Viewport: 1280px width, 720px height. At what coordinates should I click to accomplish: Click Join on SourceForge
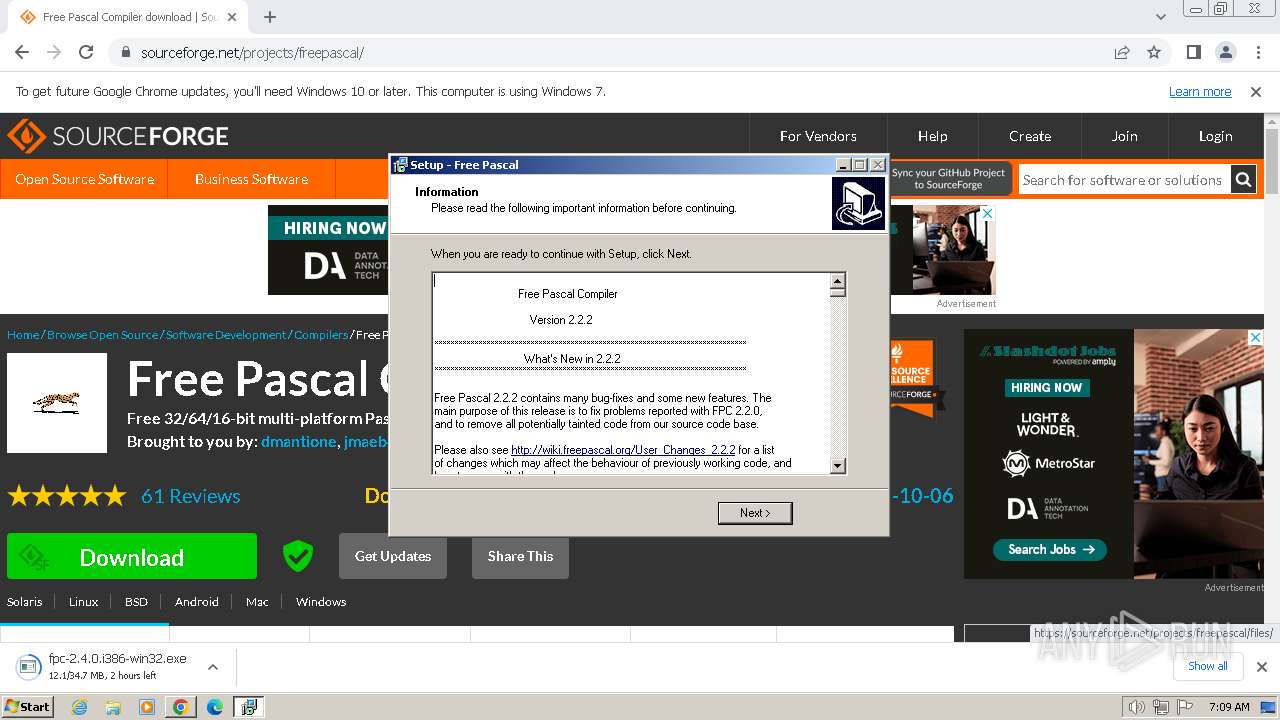coord(1125,136)
